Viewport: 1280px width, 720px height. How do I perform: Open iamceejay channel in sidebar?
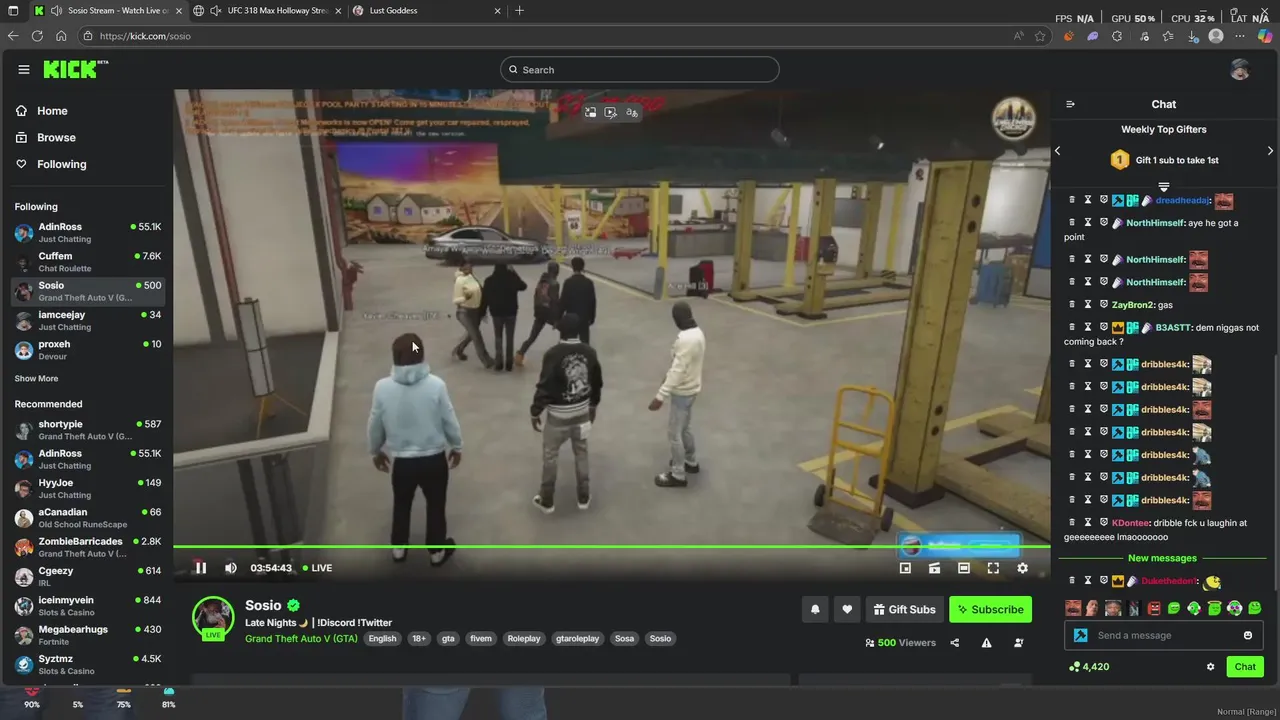(88, 320)
